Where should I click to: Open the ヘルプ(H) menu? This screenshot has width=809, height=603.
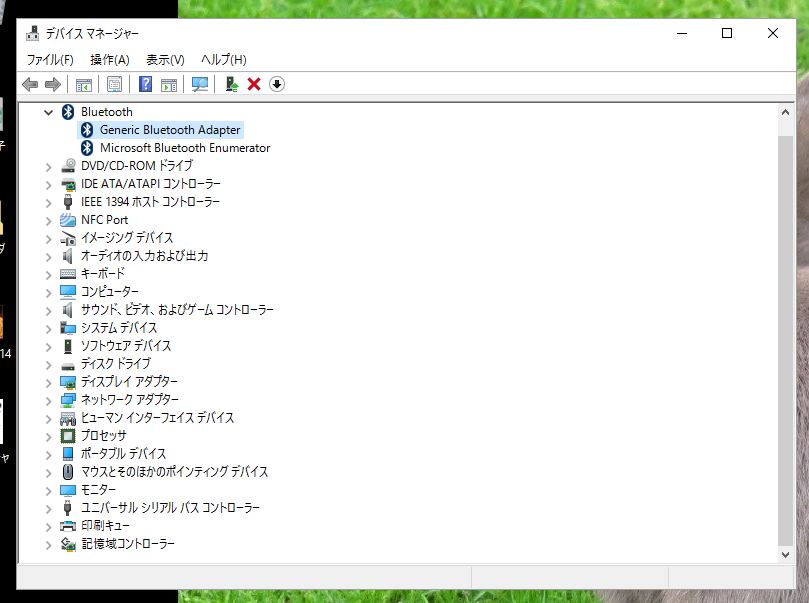[x=223, y=60]
